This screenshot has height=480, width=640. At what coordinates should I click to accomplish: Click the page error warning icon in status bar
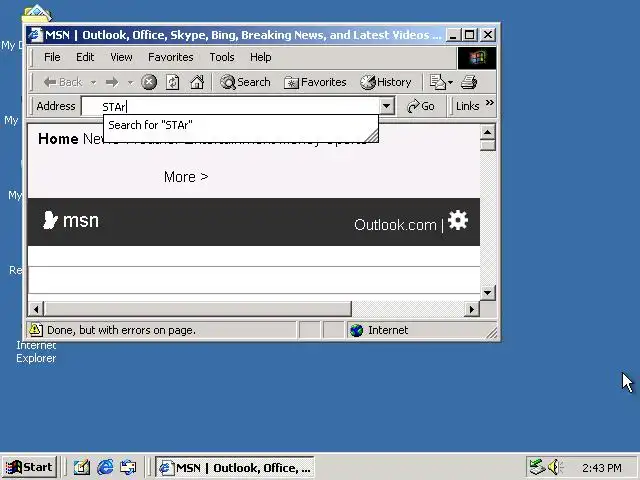36,330
